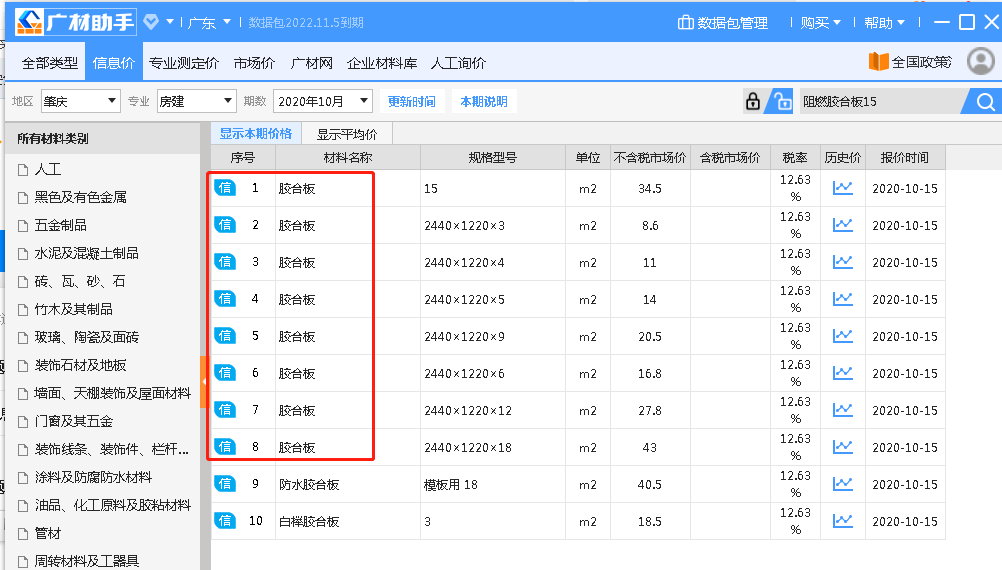Switch to 人工询价 tab
Viewport: 1002px width, 570px height.
pos(459,63)
